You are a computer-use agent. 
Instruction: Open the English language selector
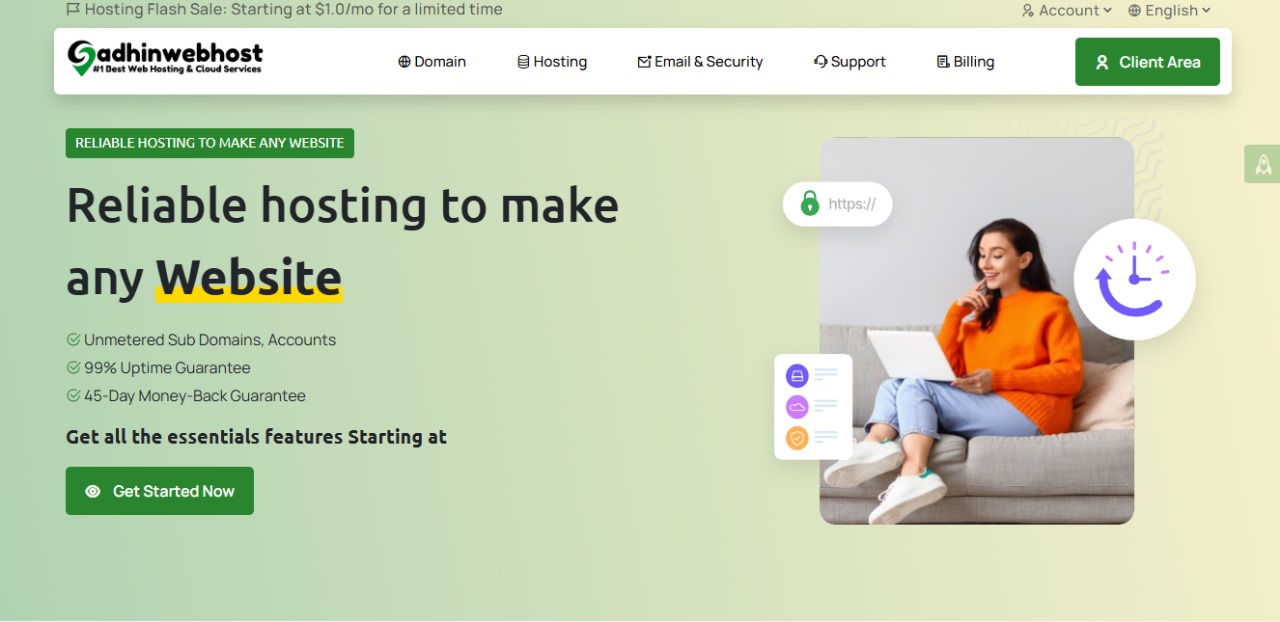[1170, 10]
